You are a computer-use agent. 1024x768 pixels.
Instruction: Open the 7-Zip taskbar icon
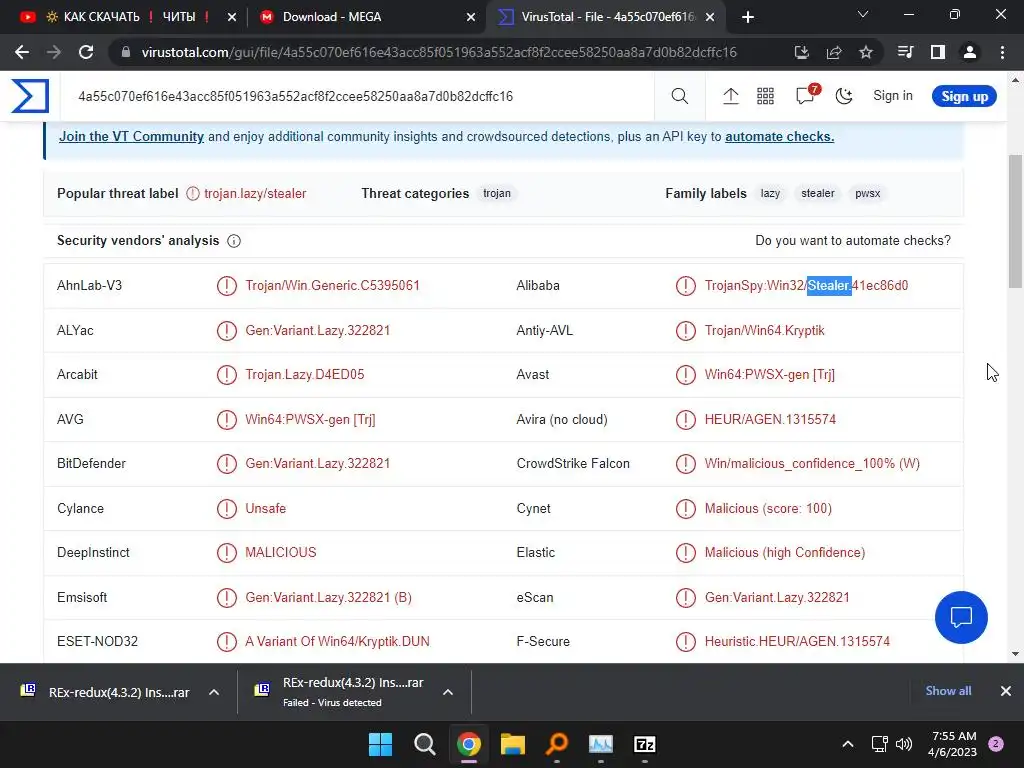(645, 744)
